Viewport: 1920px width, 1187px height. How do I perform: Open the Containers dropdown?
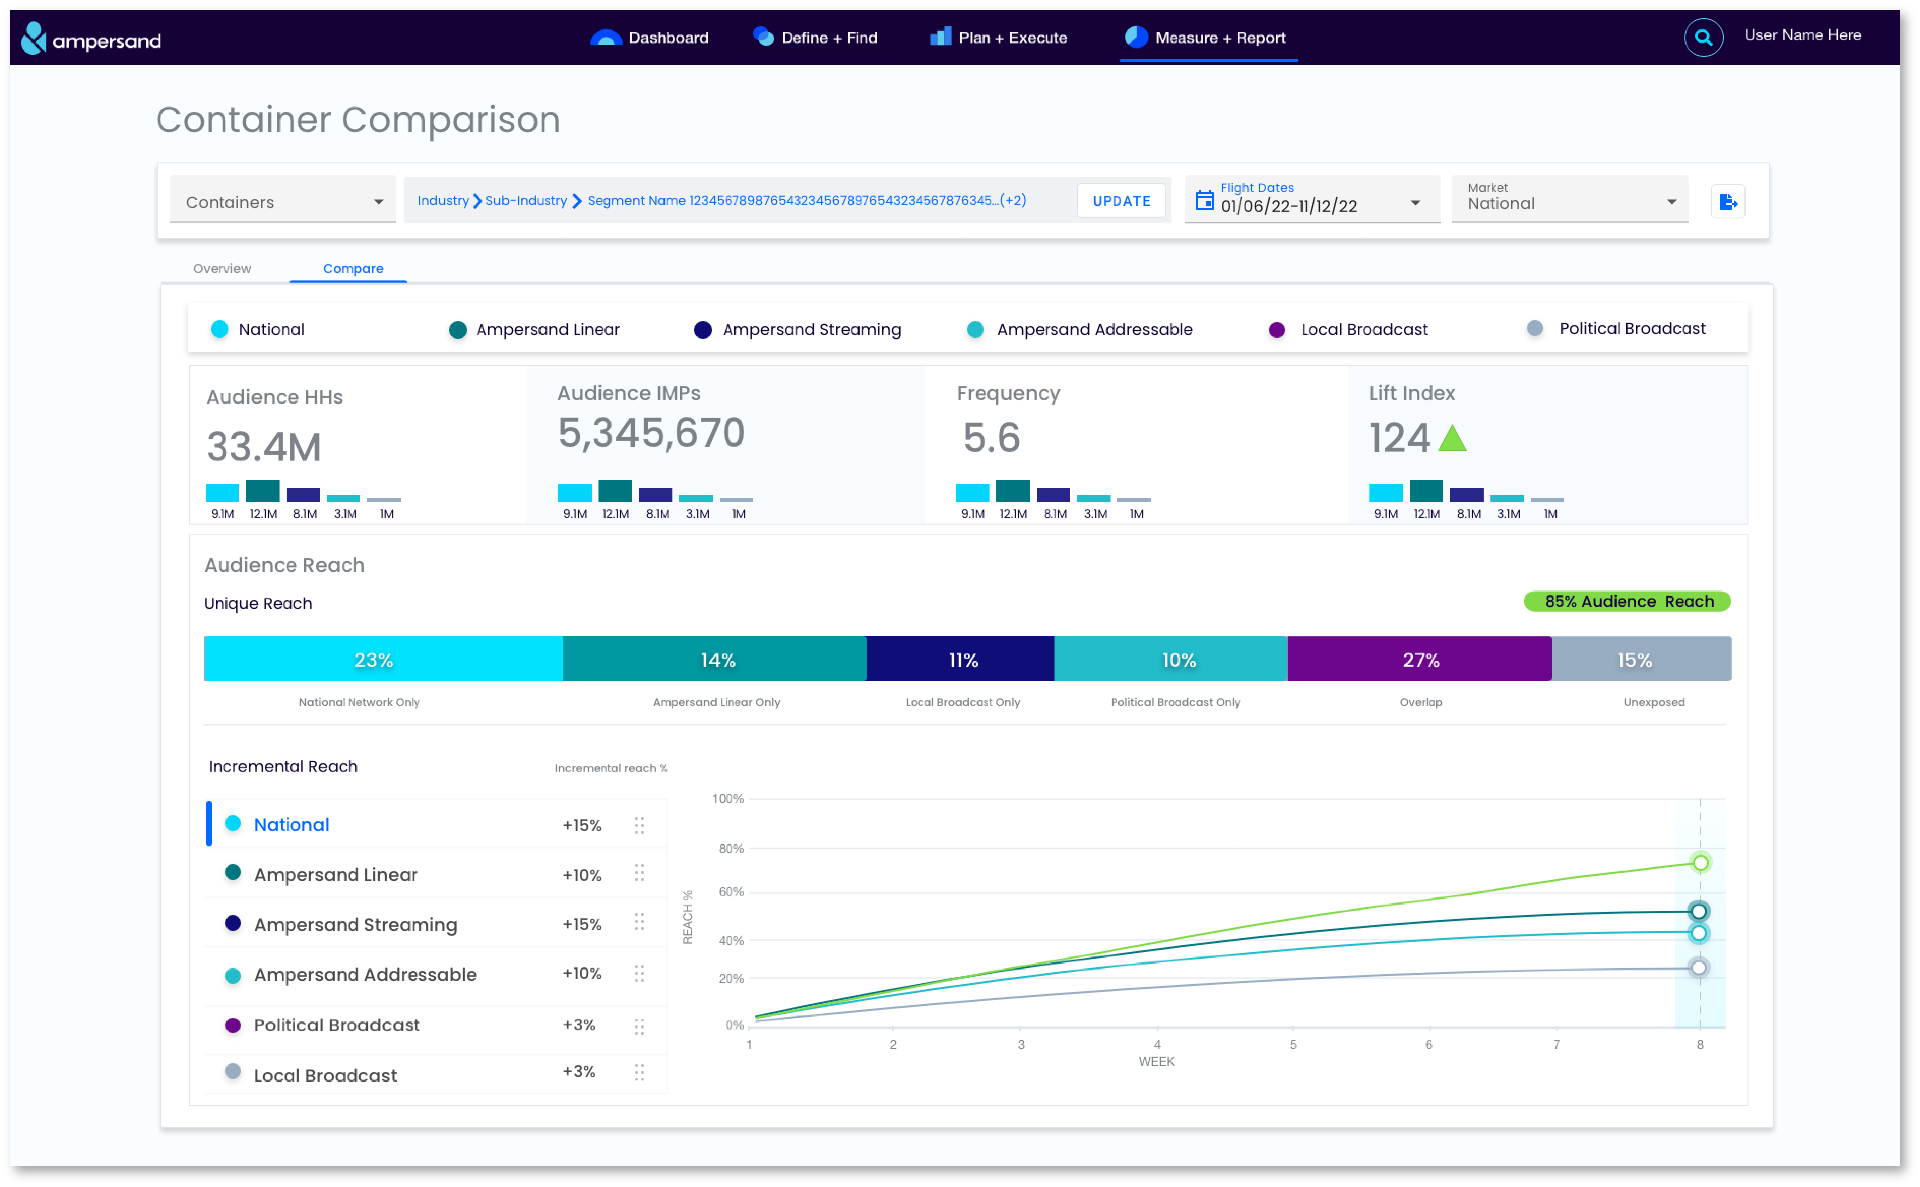[283, 201]
